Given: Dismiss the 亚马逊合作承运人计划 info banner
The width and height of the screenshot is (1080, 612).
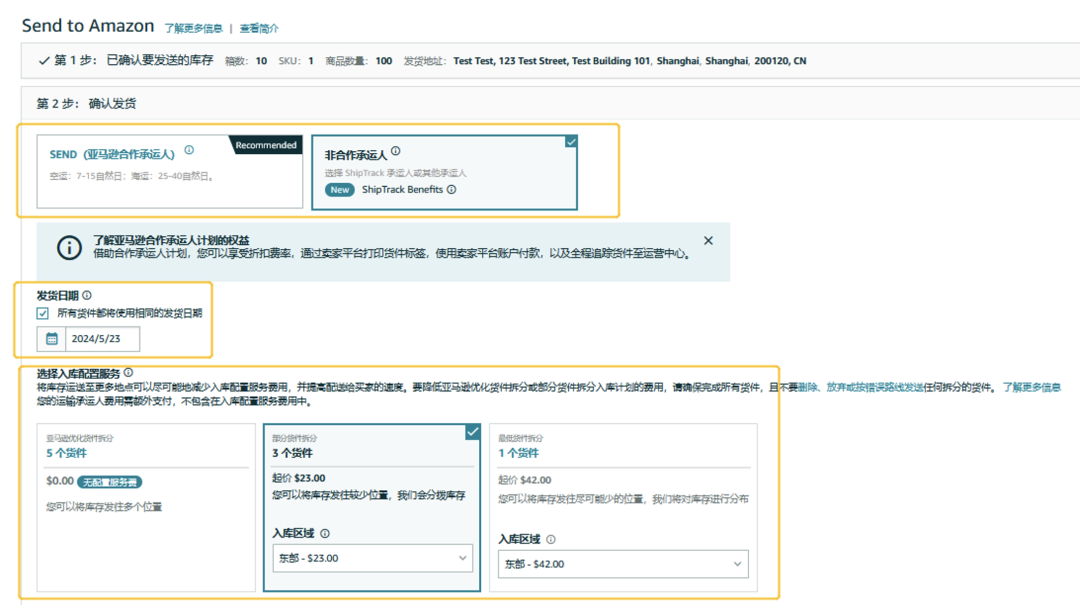Looking at the screenshot, I should click(708, 241).
